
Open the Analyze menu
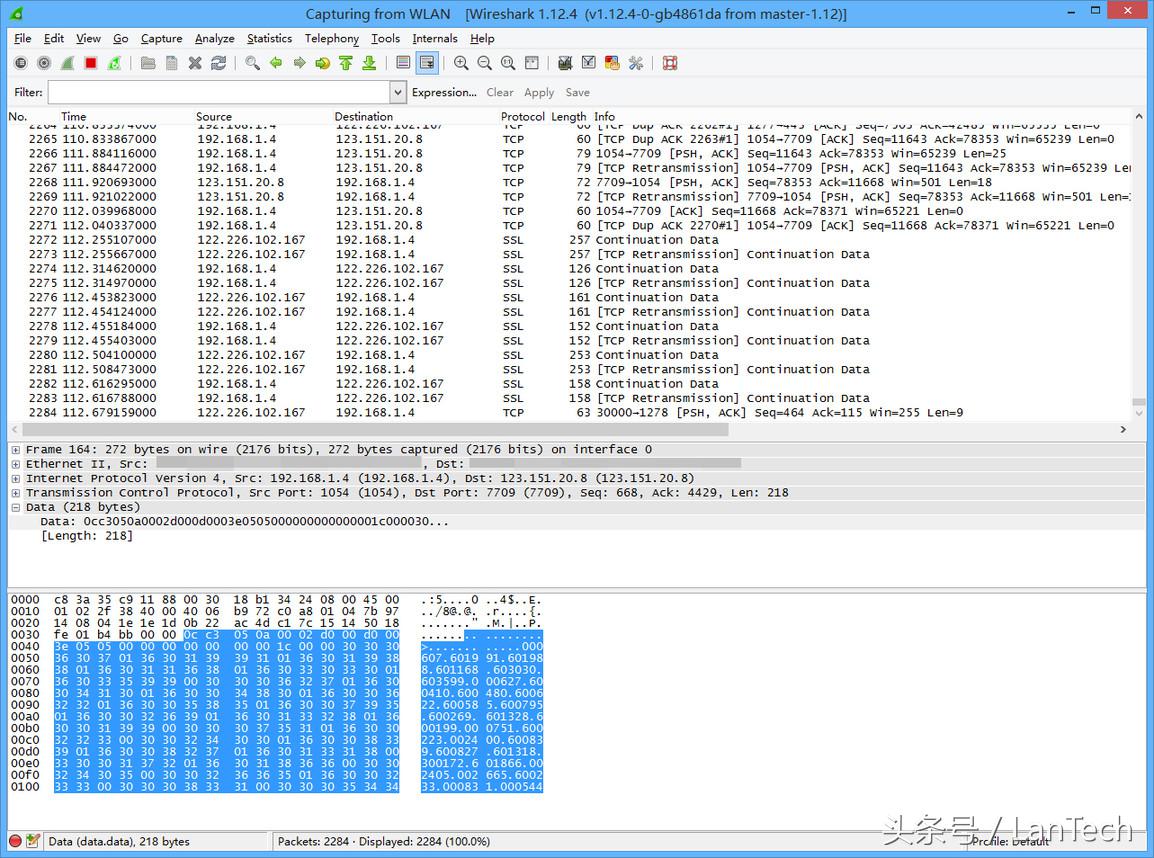click(x=214, y=38)
